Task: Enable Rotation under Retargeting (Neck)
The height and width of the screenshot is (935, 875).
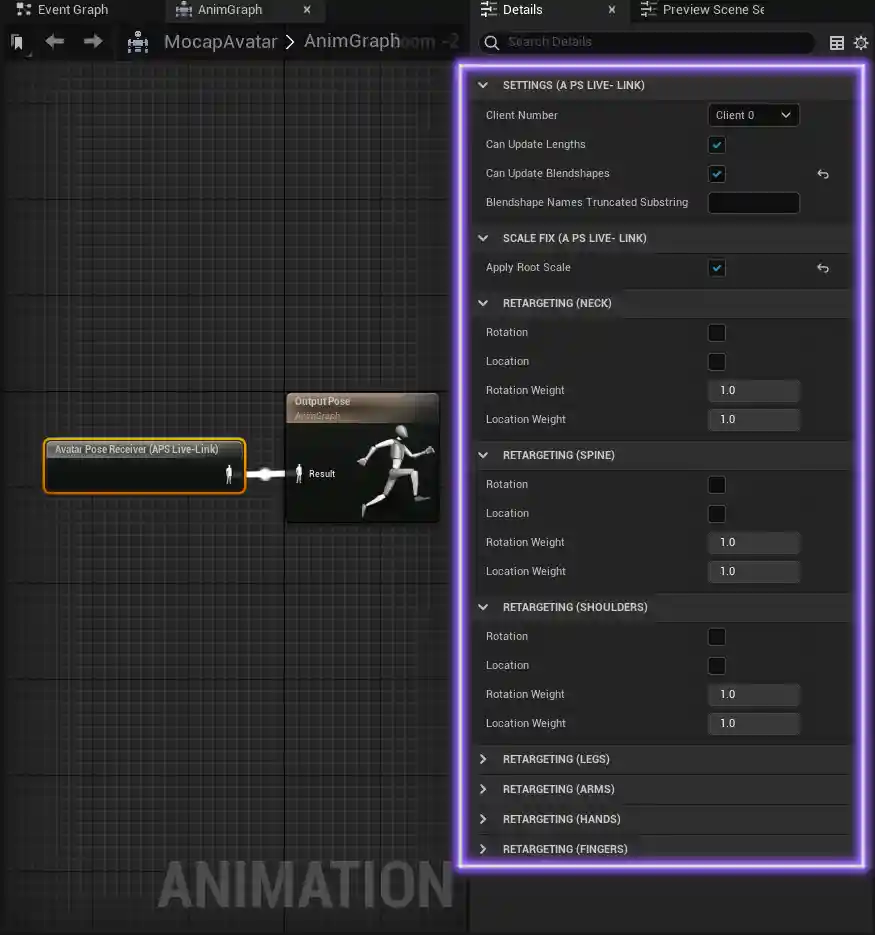Action: pos(717,333)
